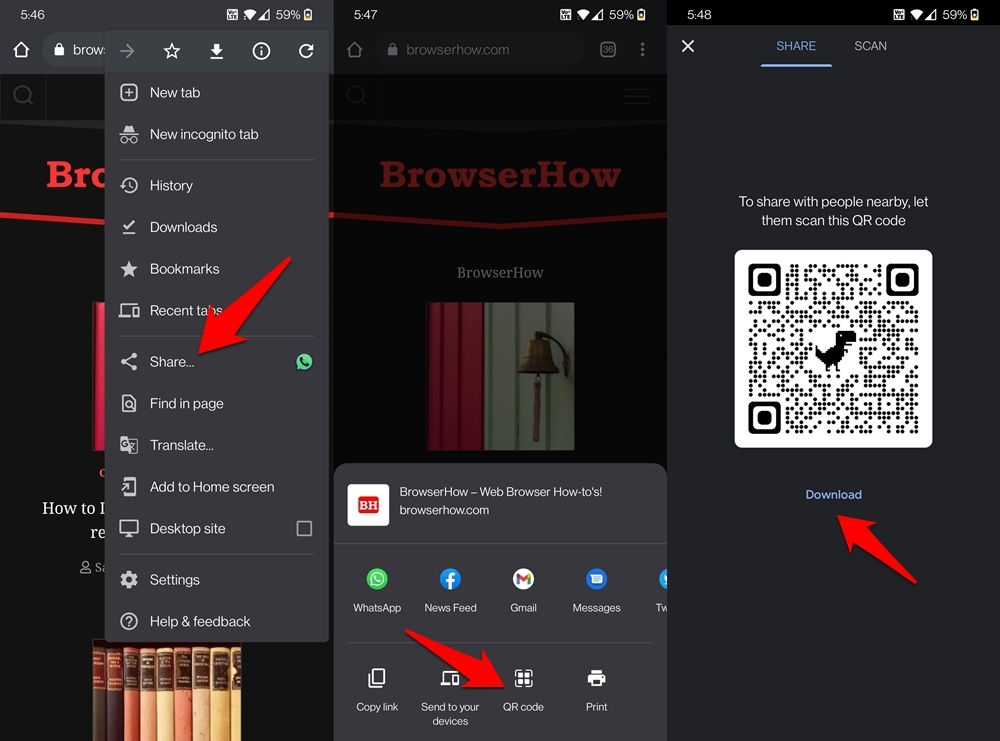Select Settings in the menu
This screenshot has width=1000, height=741.
point(174,579)
